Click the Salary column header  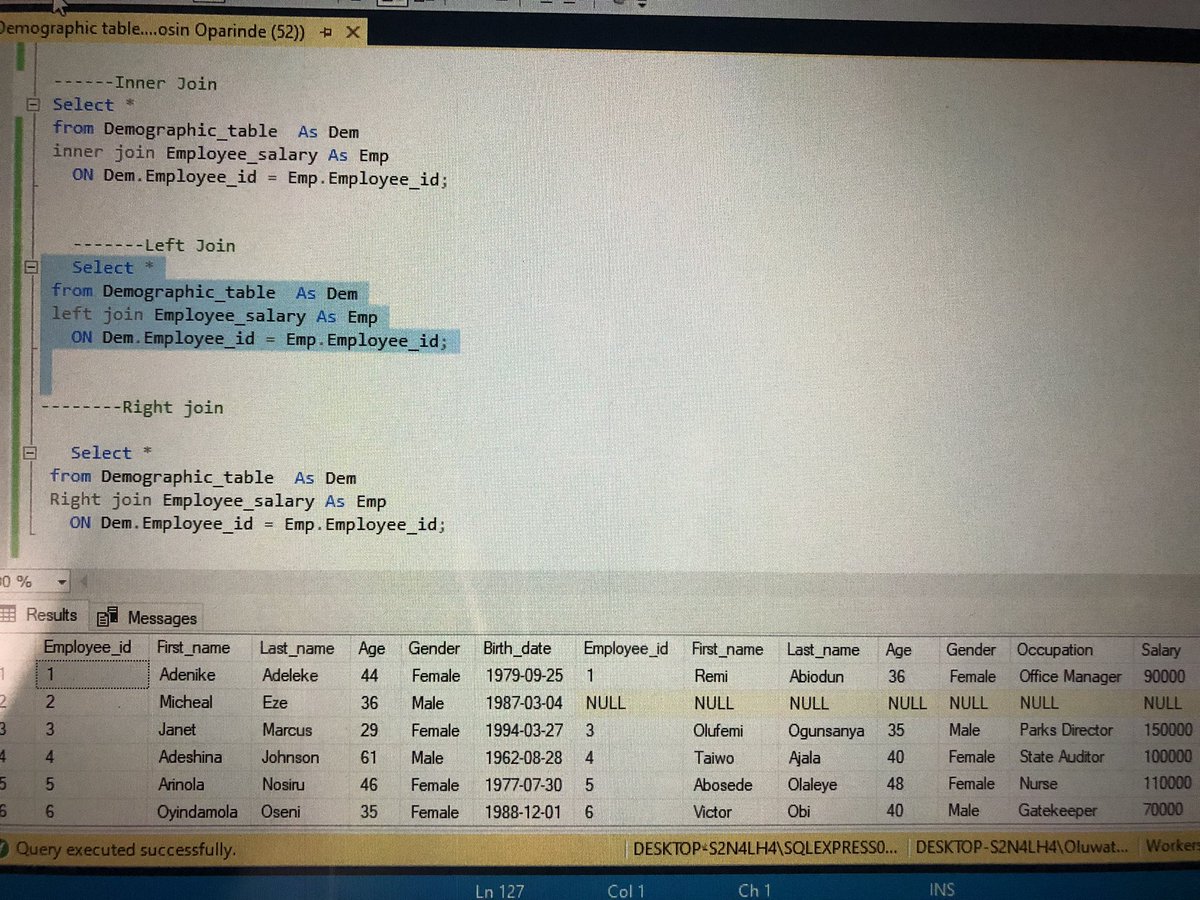1161,649
